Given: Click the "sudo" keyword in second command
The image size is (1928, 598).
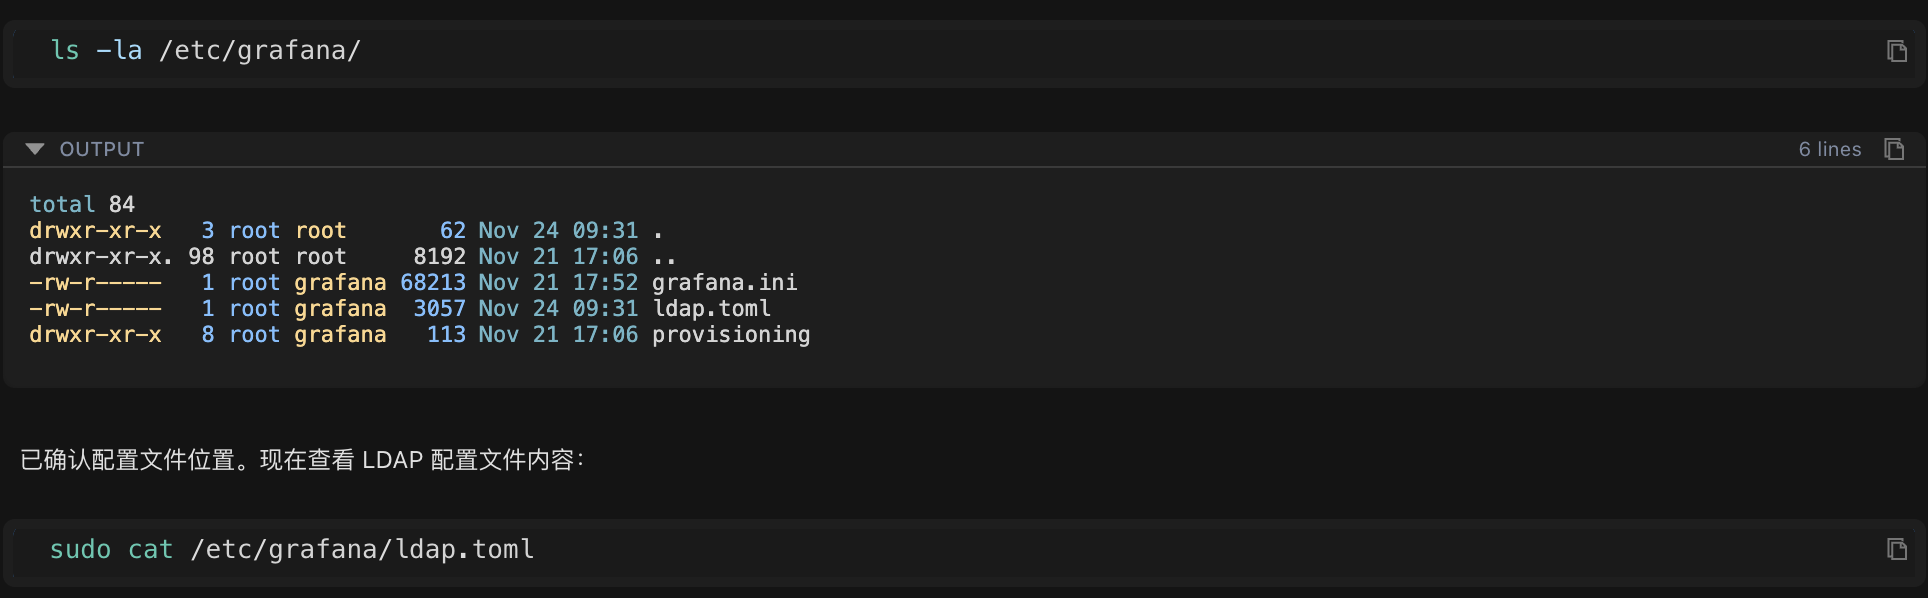Looking at the screenshot, I should (x=80, y=550).
